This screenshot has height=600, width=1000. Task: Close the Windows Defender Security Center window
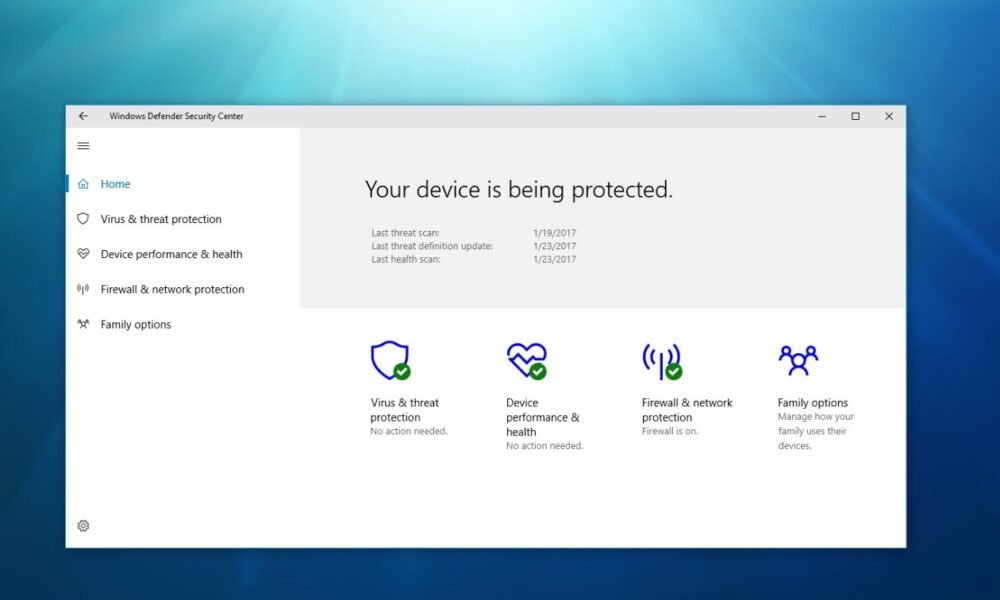click(888, 116)
